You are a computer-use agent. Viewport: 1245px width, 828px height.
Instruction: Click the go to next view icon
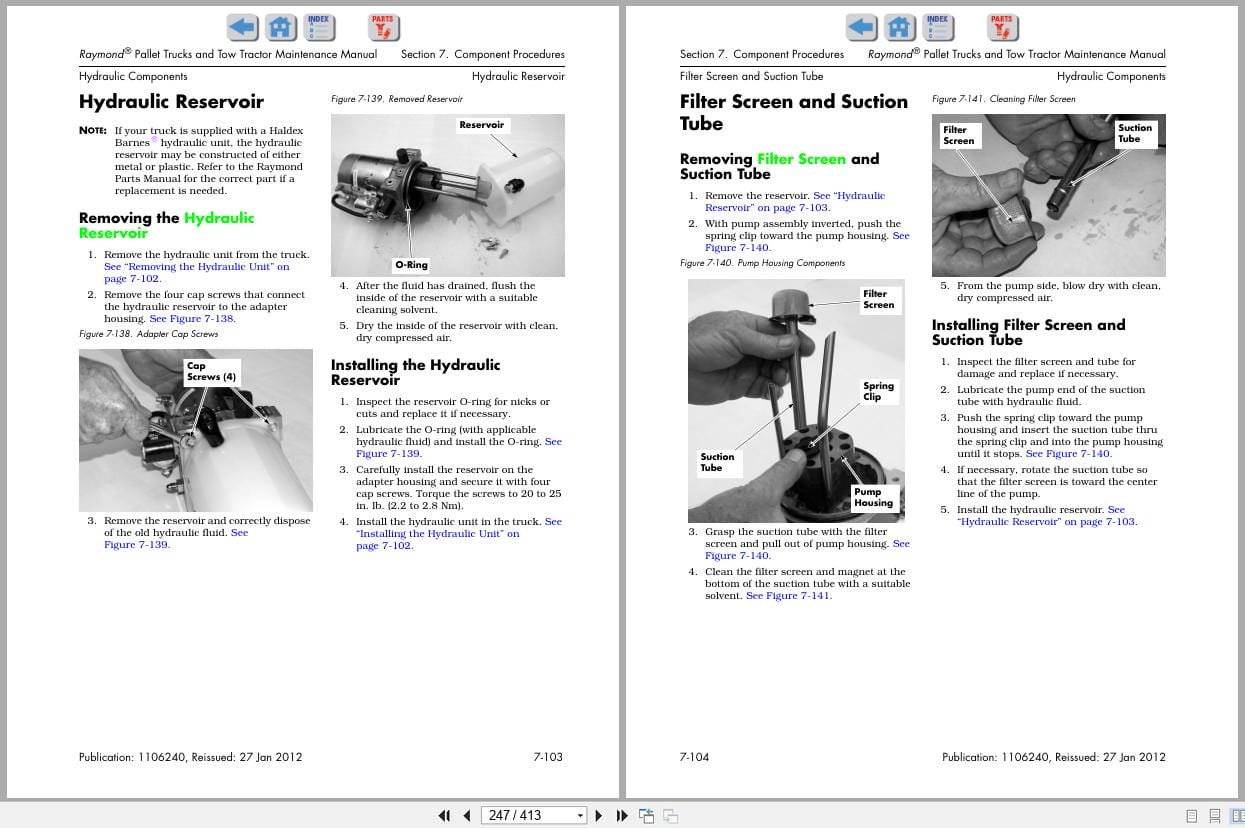click(671, 815)
